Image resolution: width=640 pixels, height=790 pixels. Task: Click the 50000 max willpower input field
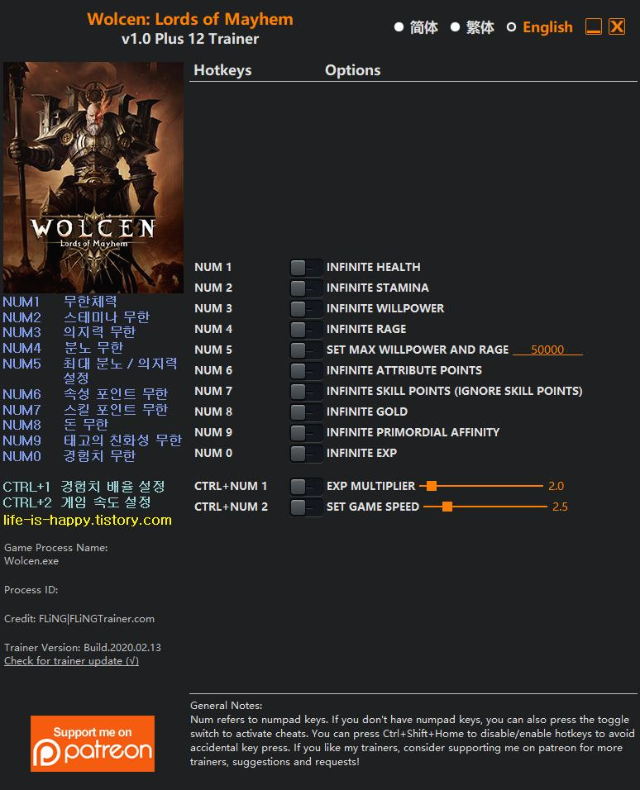coord(548,350)
